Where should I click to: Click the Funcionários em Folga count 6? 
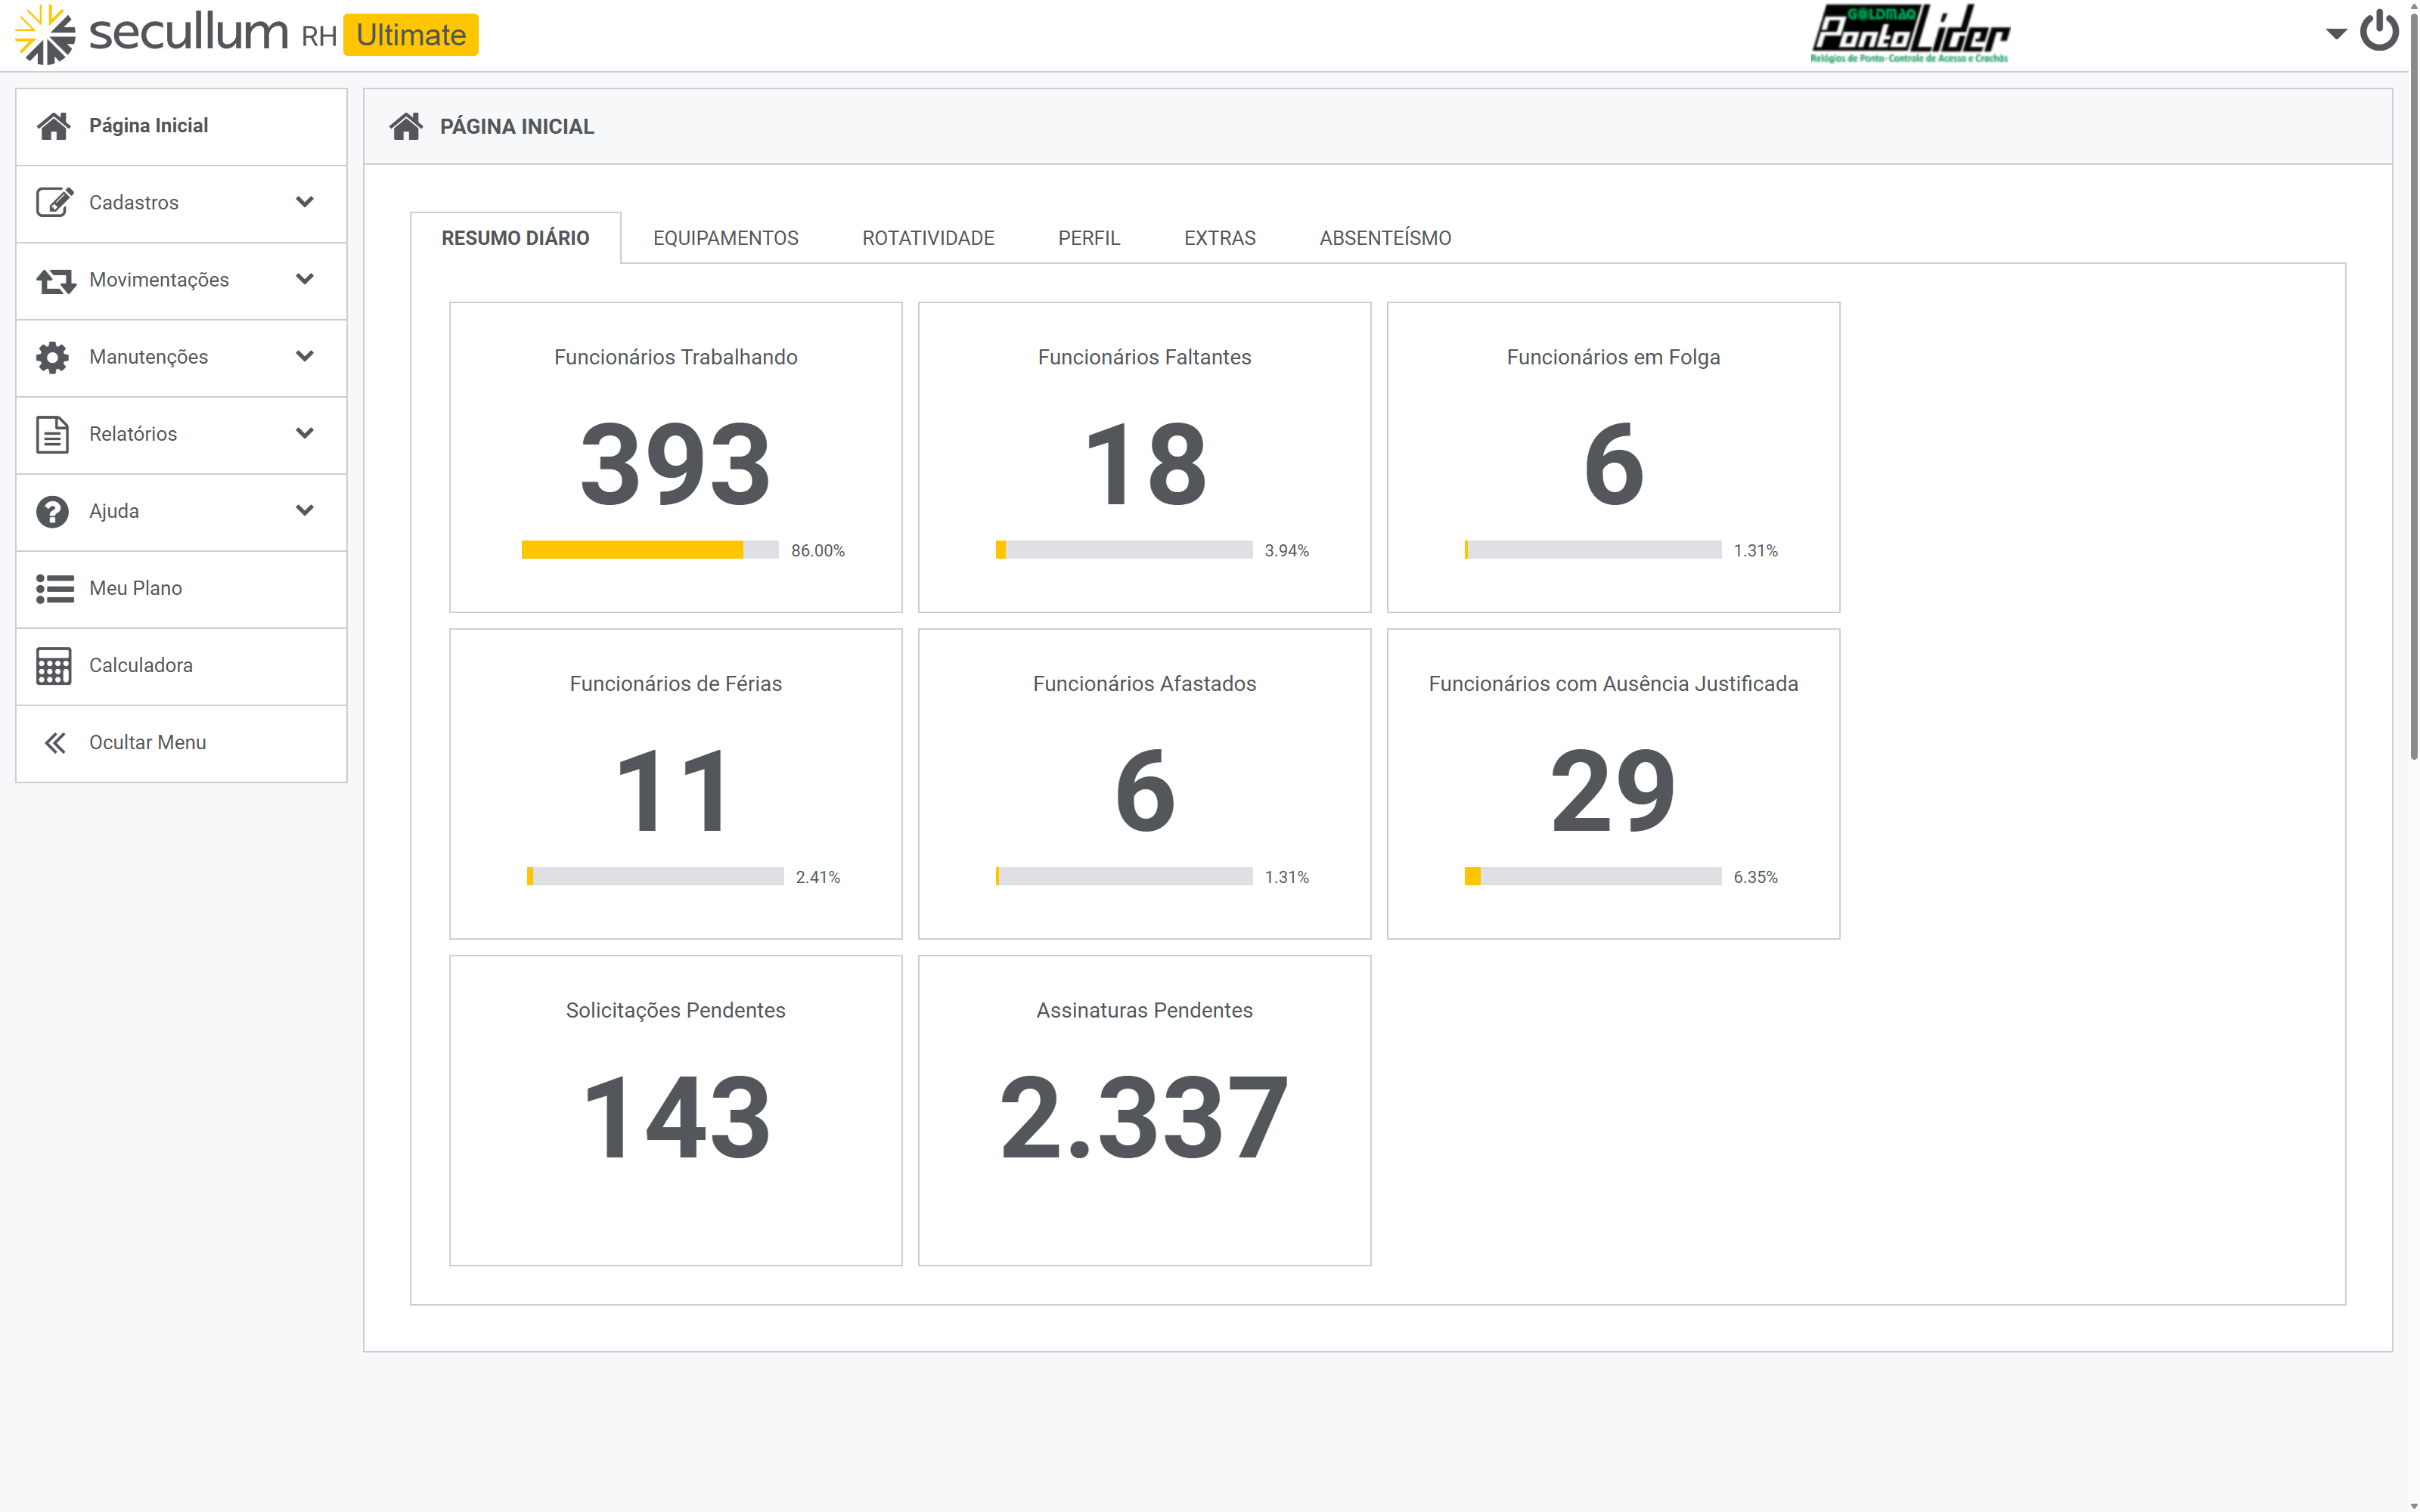(x=1614, y=465)
